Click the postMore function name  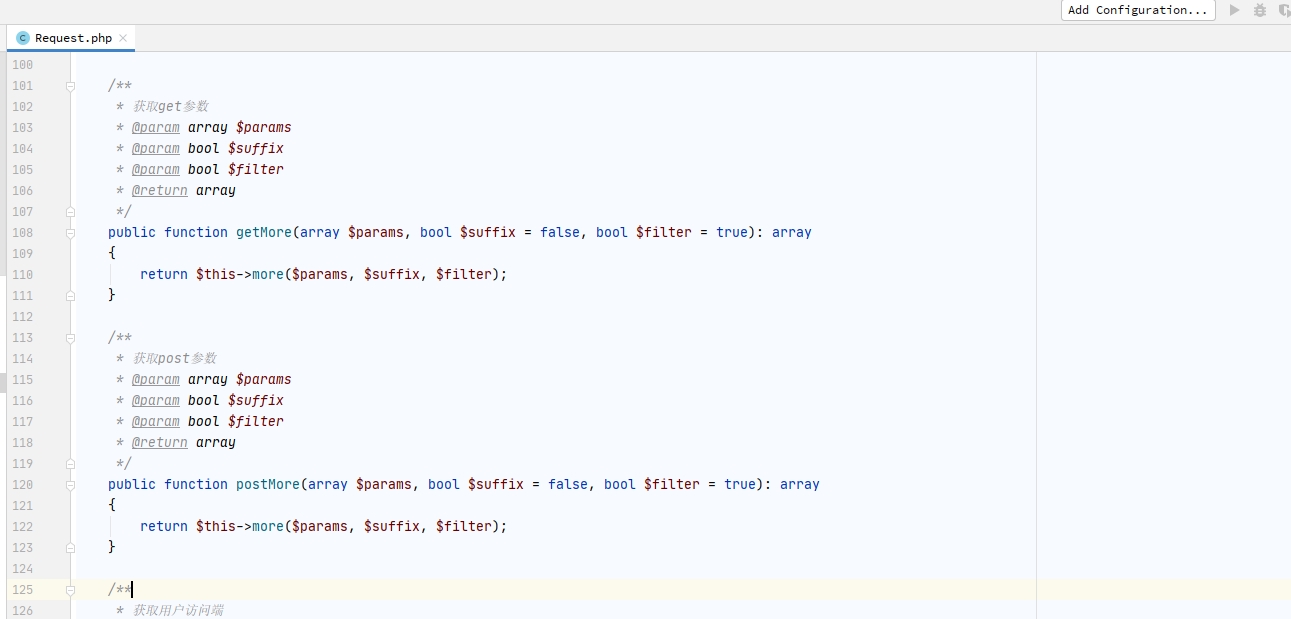pyautogui.click(x=267, y=484)
